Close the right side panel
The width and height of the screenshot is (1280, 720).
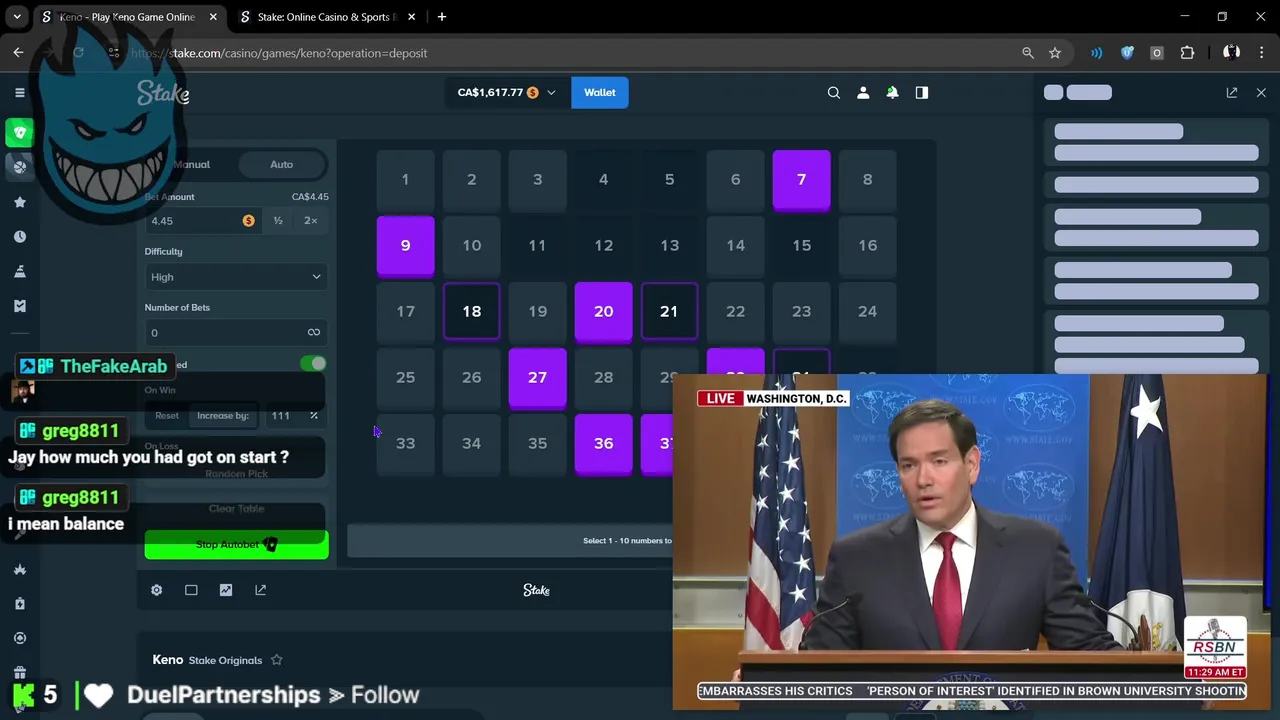[x=1261, y=92]
